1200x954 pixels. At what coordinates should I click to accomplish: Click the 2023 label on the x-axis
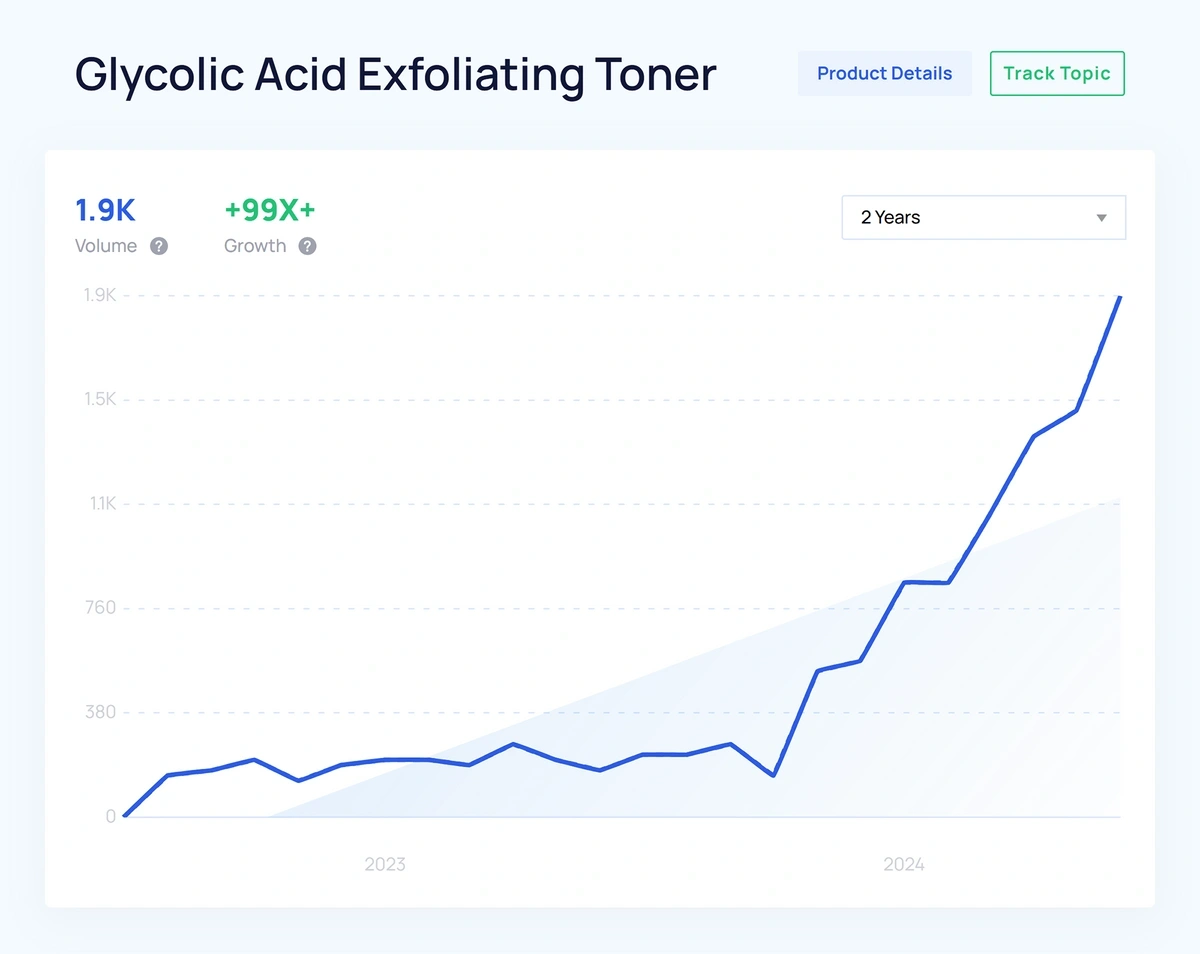pos(385,864)
